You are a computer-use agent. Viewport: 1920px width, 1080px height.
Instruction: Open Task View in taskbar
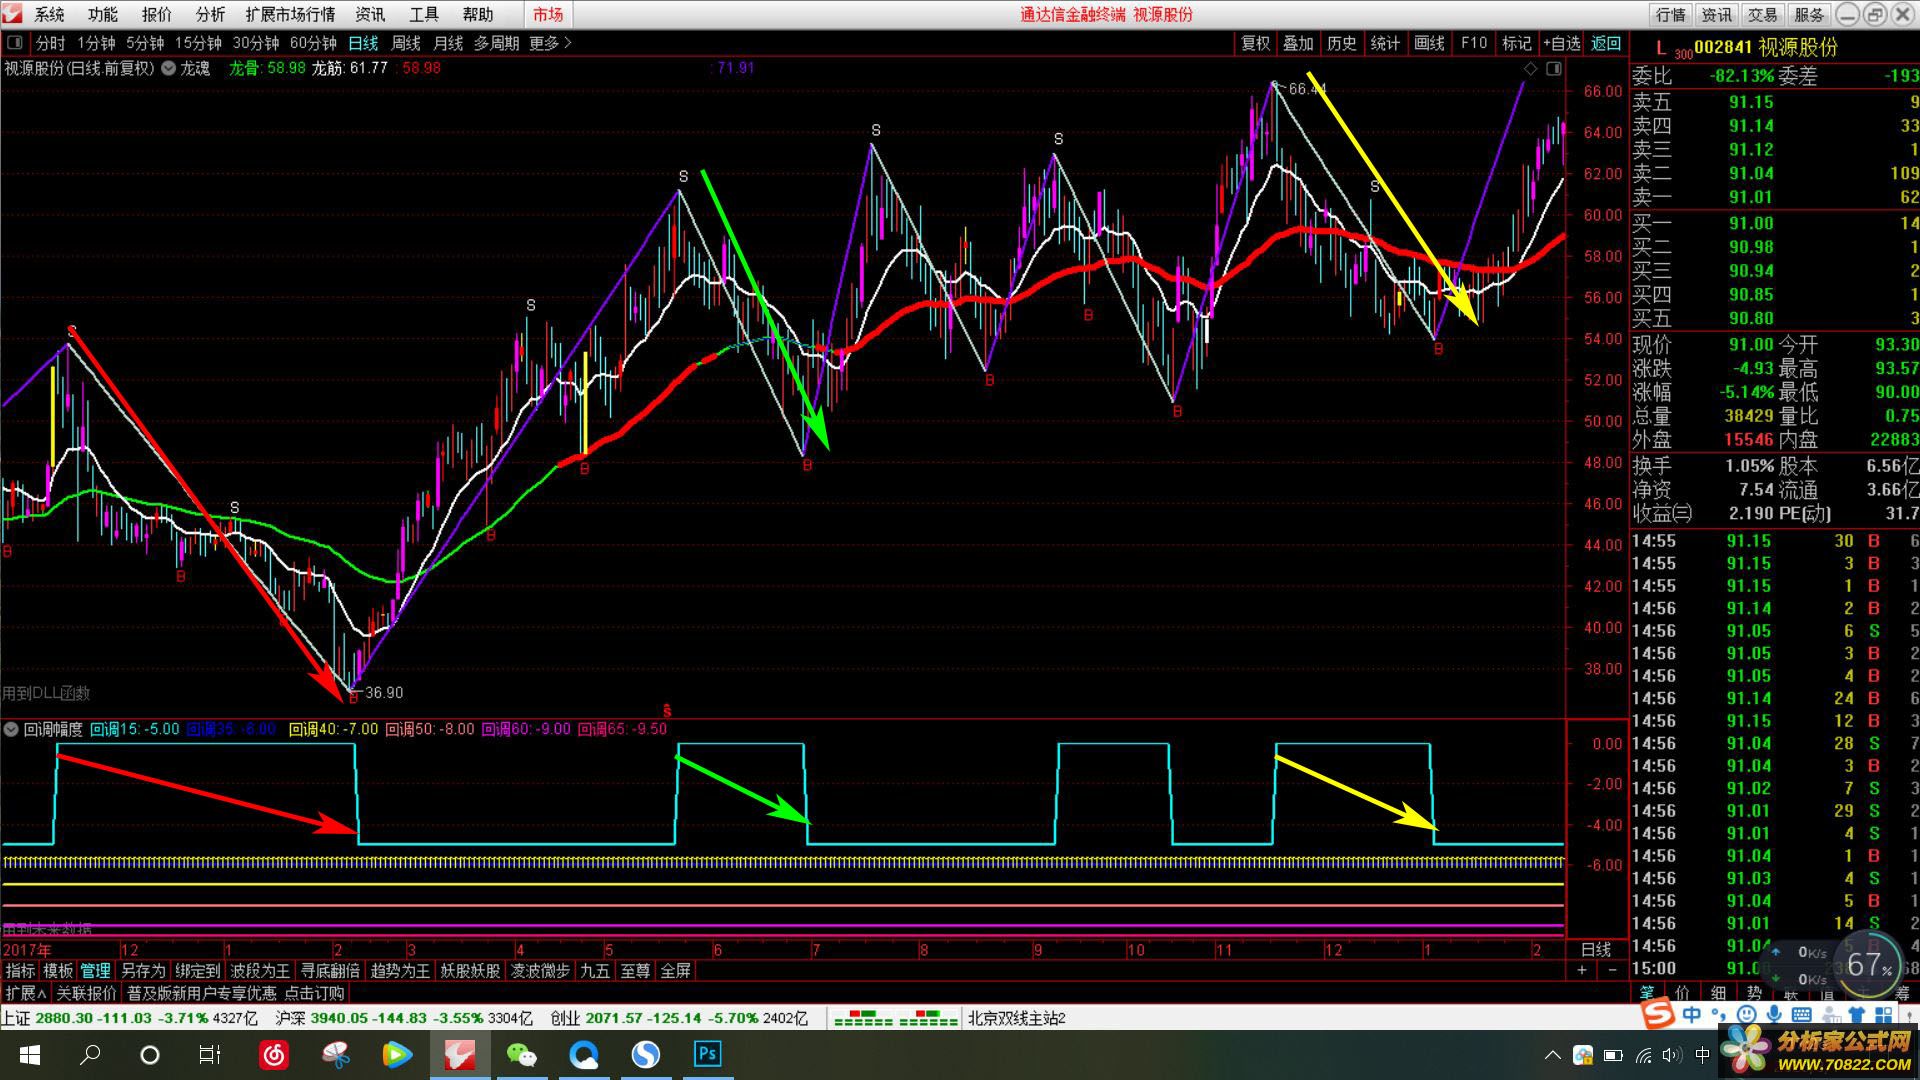[210, 1055]
